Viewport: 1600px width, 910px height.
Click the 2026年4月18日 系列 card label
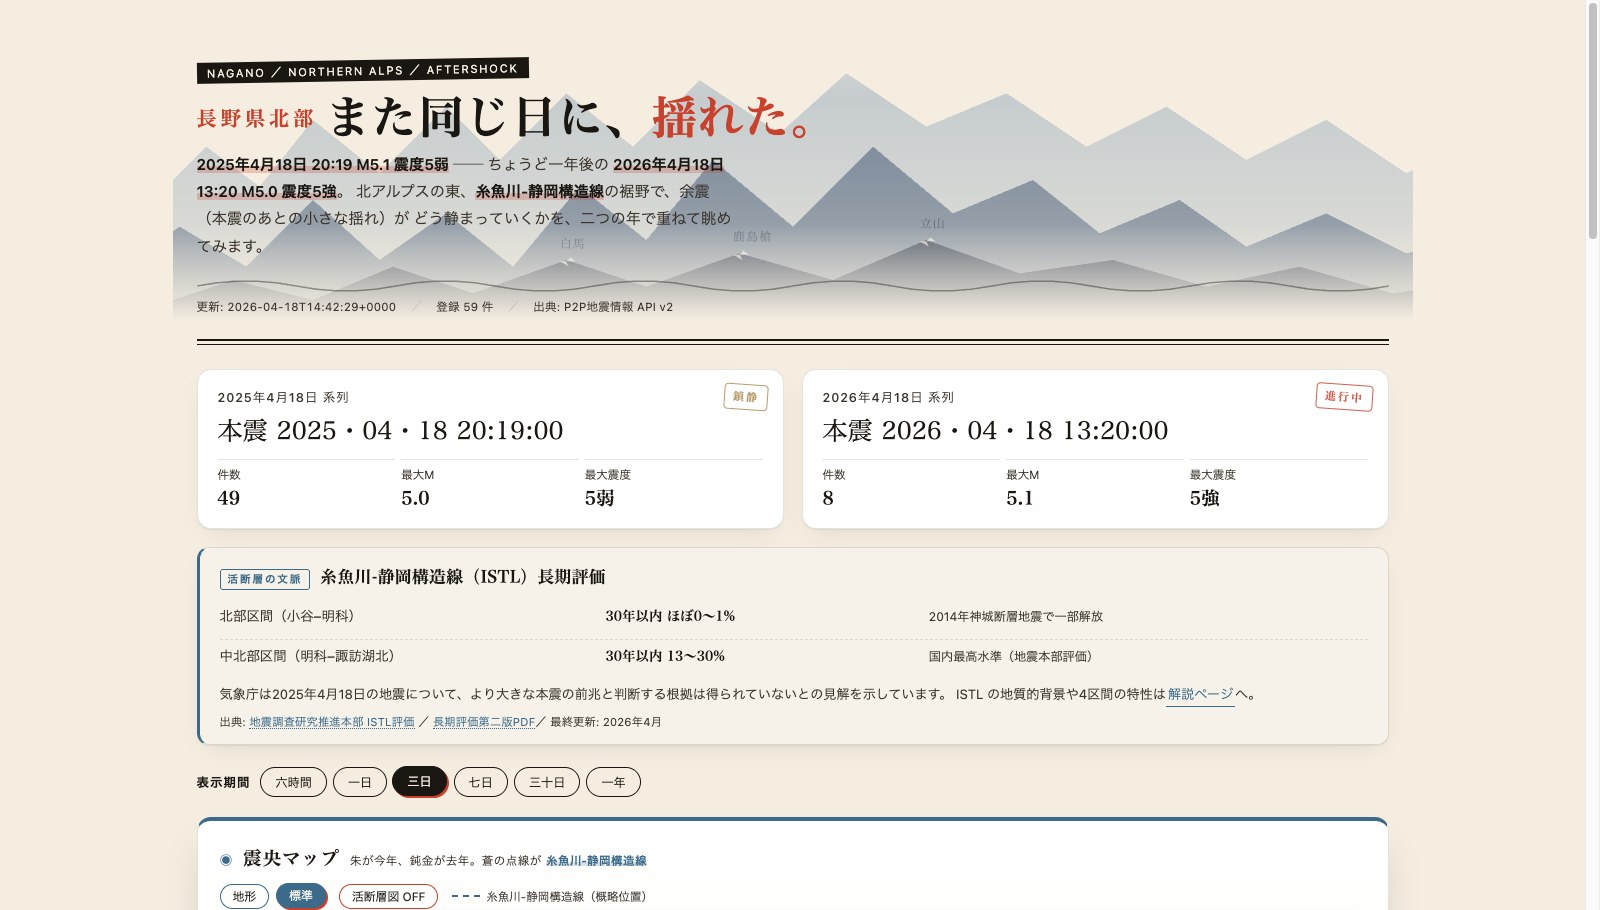[888, 397]
